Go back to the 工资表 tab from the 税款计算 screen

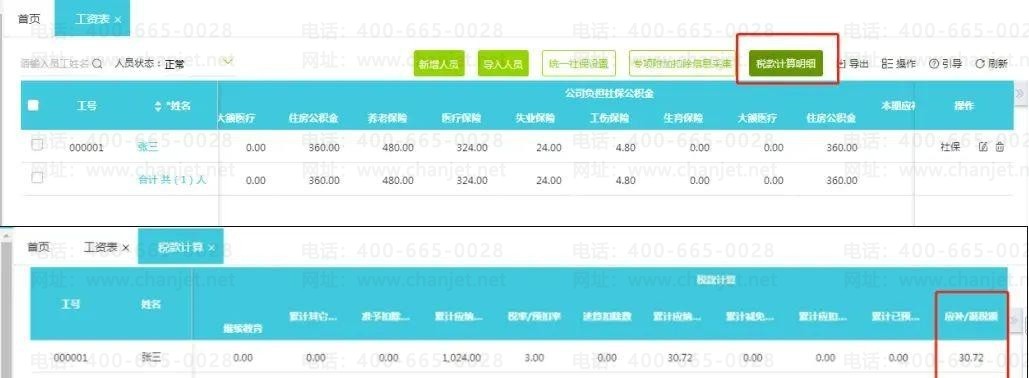100,247
